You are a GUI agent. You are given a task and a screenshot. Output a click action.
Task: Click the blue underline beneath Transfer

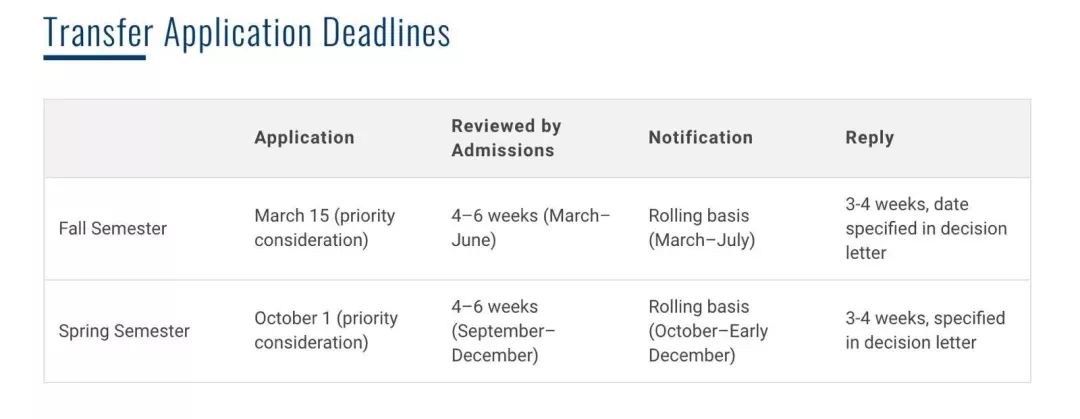click(x=95, y=57)
